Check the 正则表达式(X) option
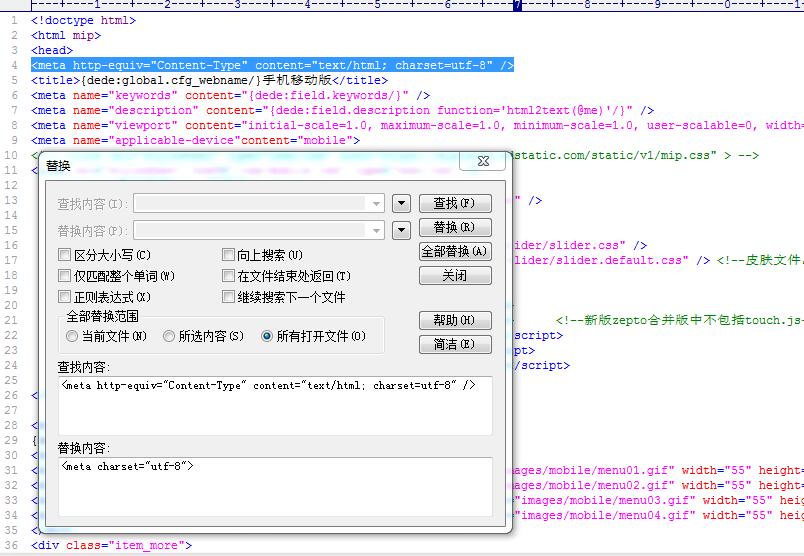804x556 pixels. click(65, 297)
